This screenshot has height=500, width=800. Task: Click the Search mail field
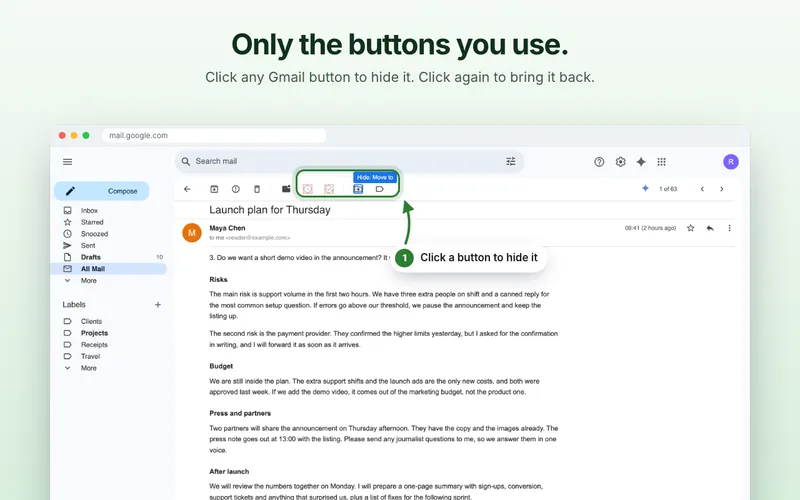tap(349, 161)
